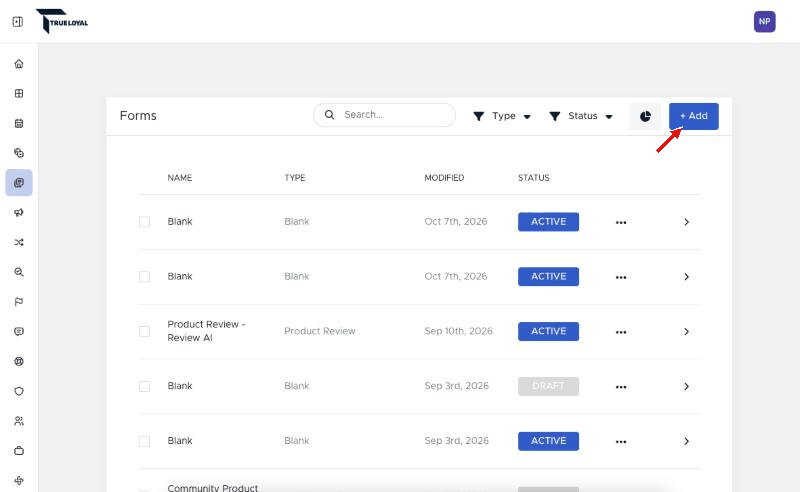Open the calendar sidebar icon
Viewport: 800px width, 492px height.
19,123
